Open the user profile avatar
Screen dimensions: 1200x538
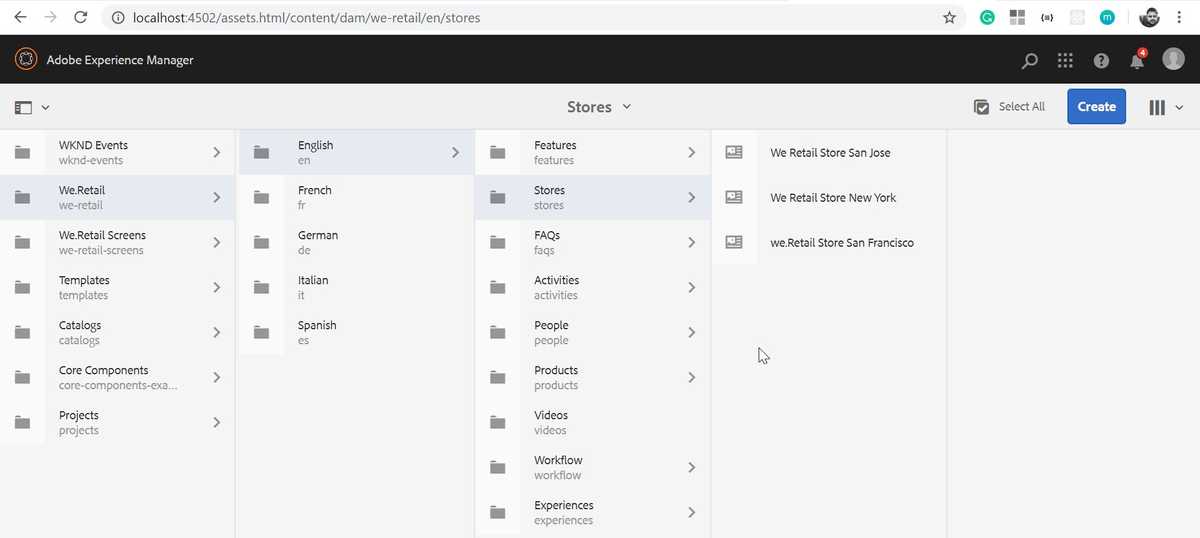pos(1173,59)
